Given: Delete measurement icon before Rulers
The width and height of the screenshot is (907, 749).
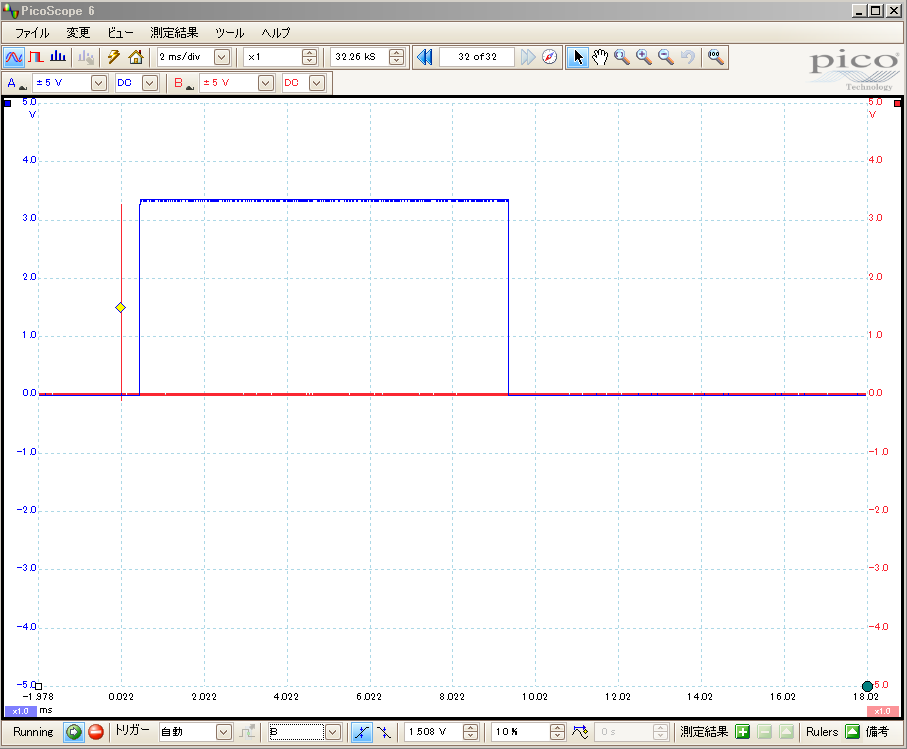Looking at the screenshot, I should point(786,732).
